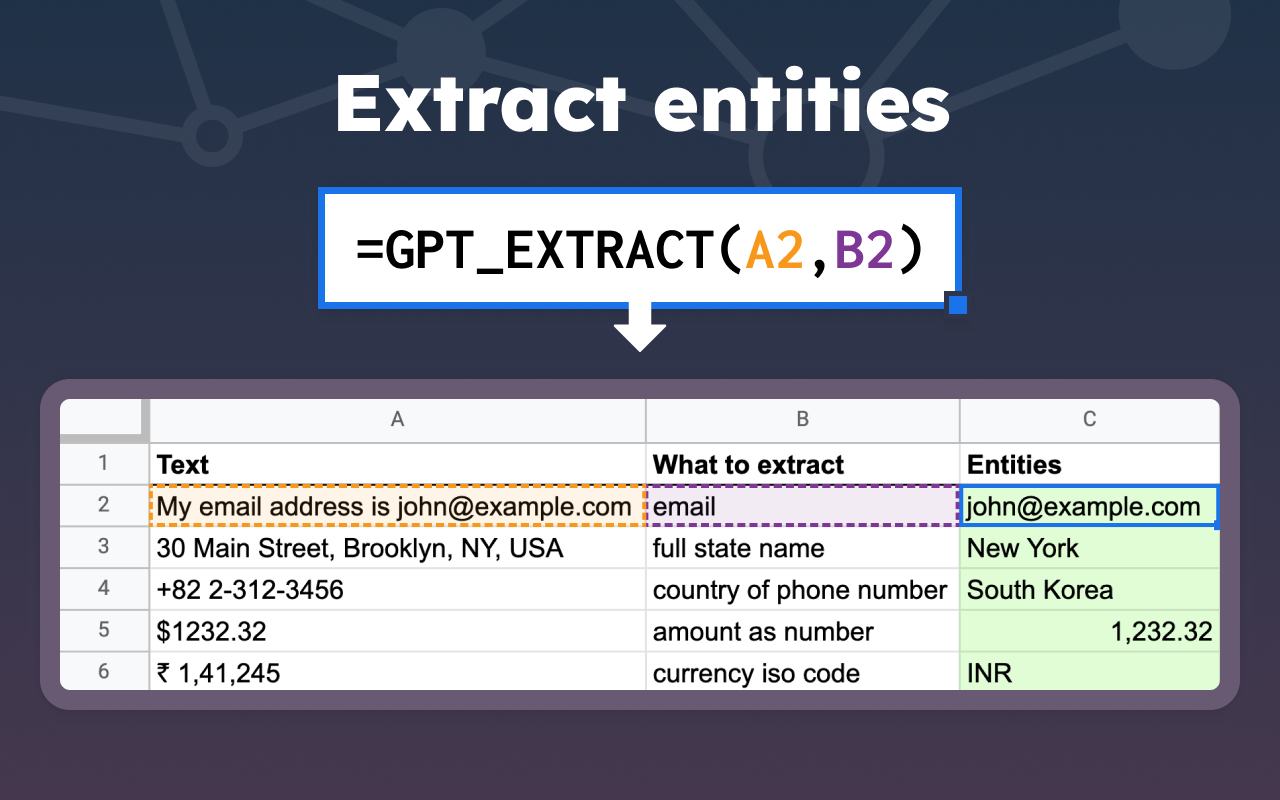Select row 4 header

point(104,589)
